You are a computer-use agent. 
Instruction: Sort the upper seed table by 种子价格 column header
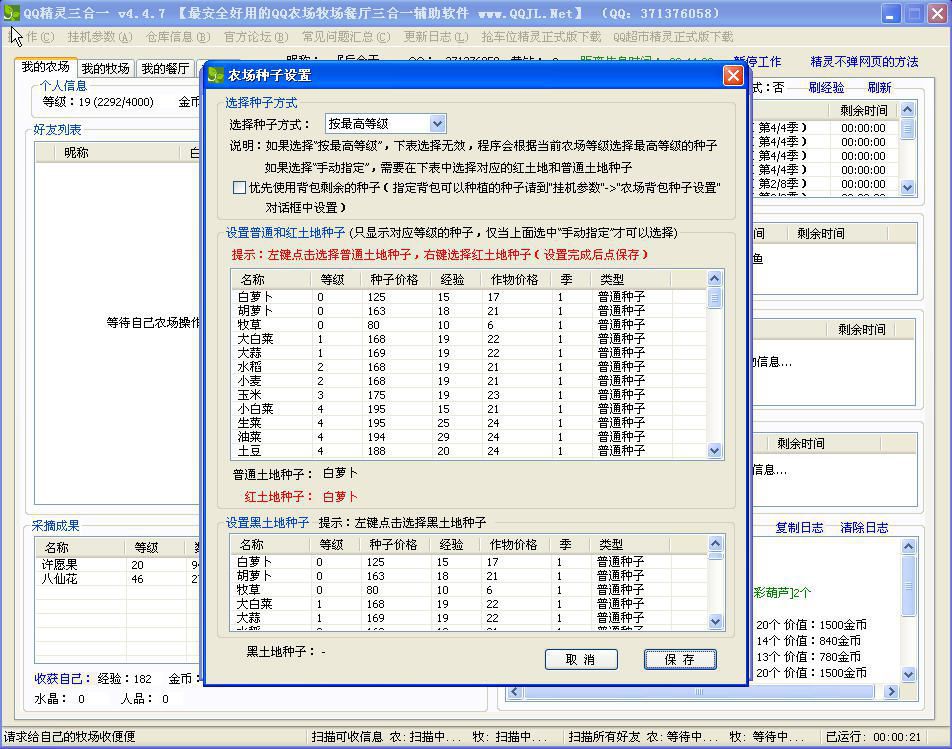[396, 280]
